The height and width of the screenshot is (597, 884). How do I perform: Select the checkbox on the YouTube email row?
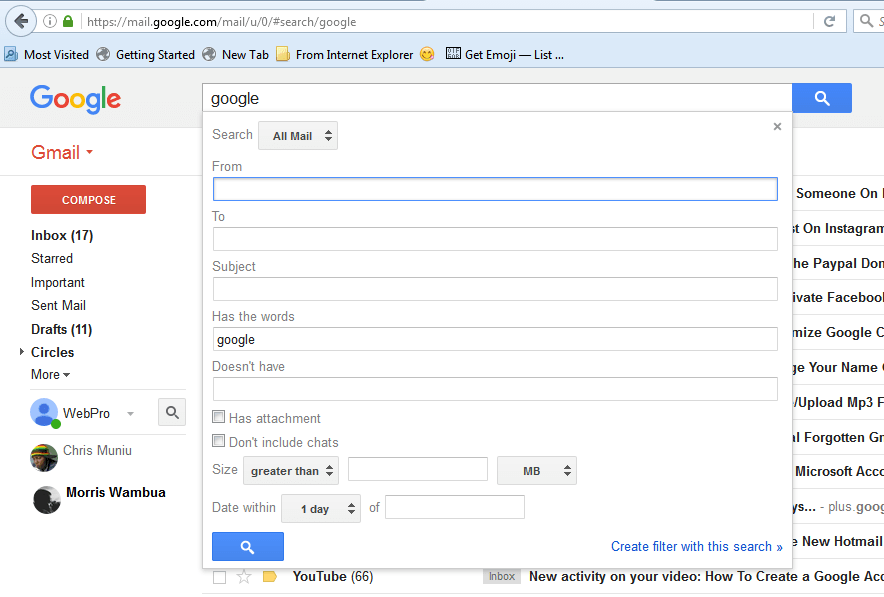tap(218, 576)
